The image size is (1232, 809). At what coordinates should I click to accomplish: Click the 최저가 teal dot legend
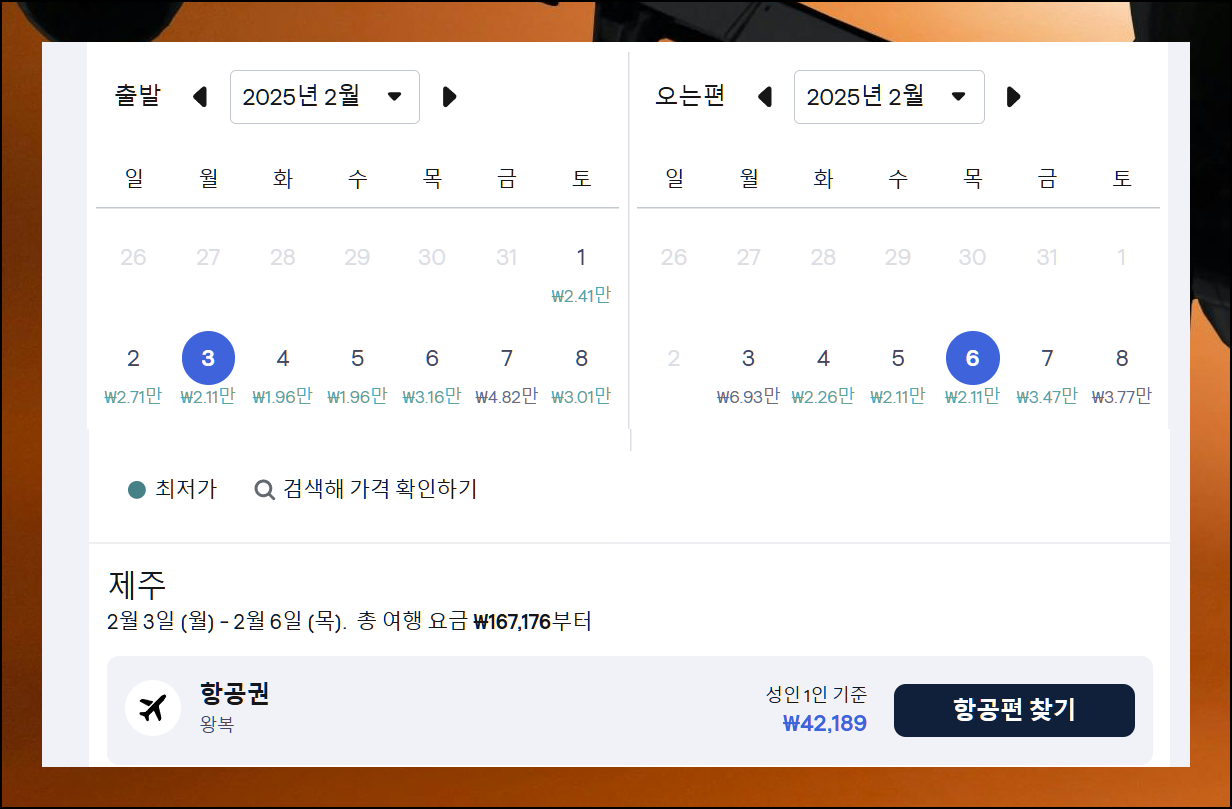click(x=137, y=490)
